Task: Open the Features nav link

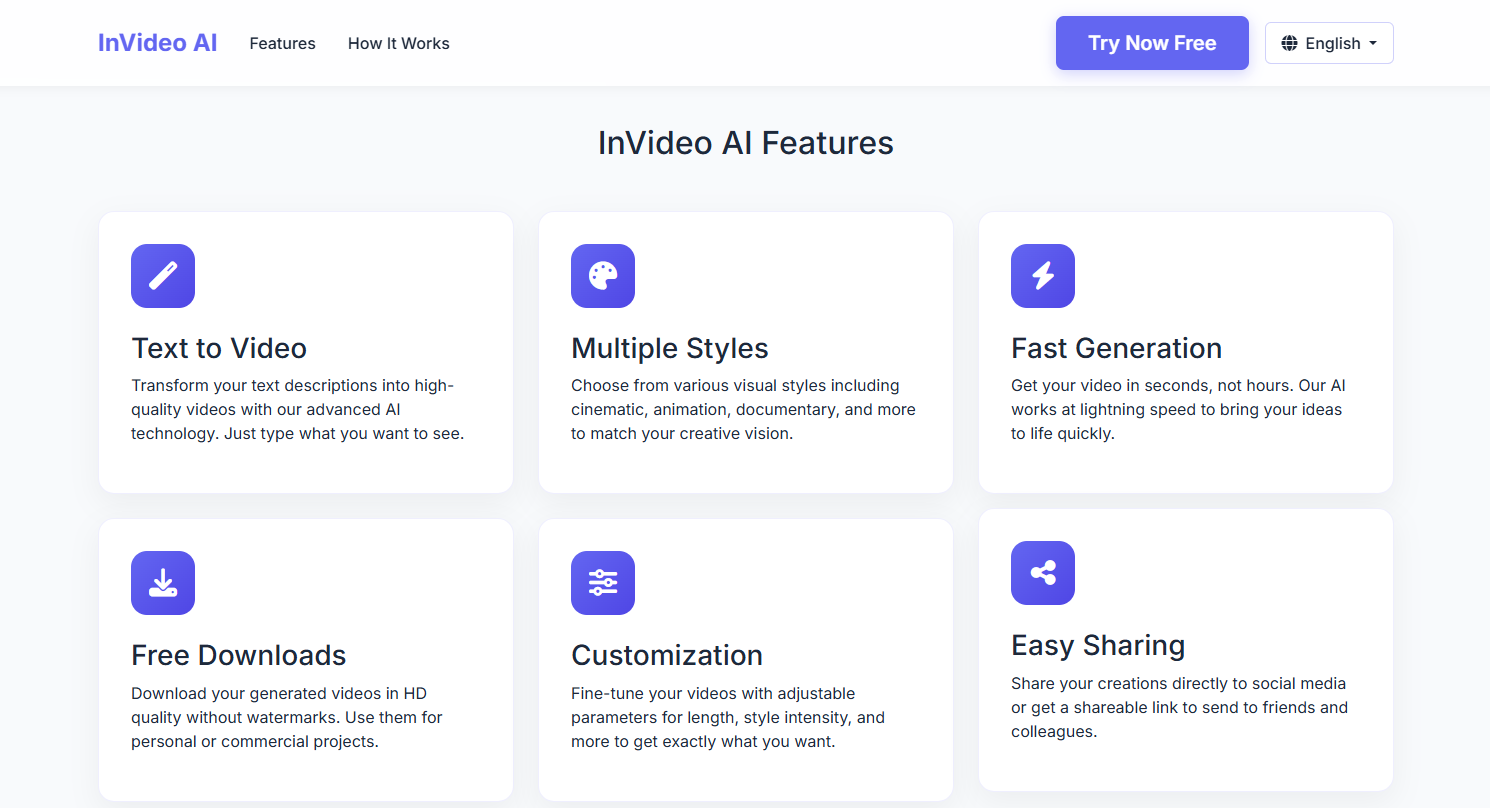Action: 283,43
